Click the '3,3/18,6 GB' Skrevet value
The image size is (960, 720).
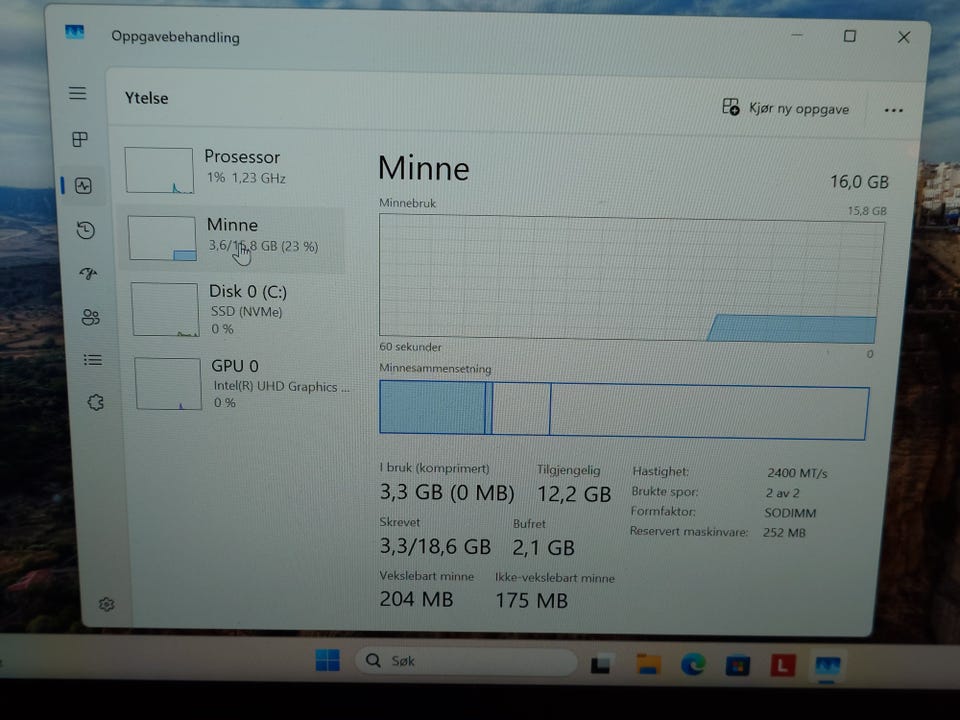click(x=435, y=546)
